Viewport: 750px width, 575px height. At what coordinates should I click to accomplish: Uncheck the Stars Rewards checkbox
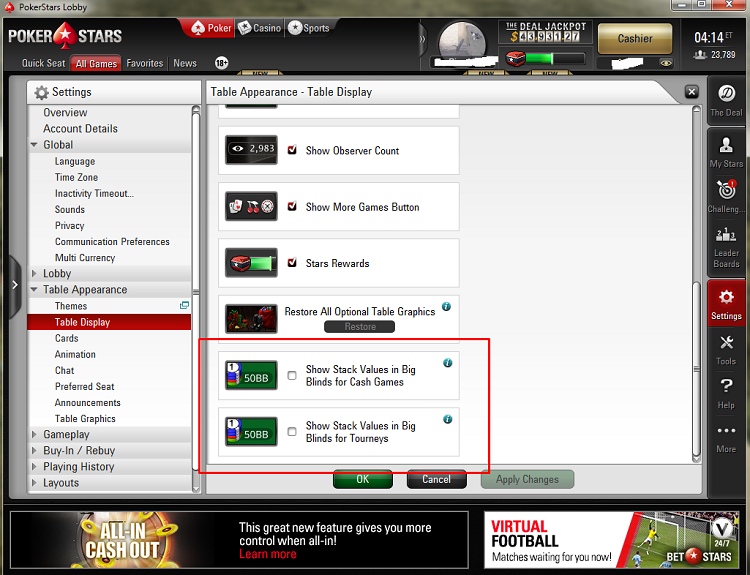coord(292,263)
